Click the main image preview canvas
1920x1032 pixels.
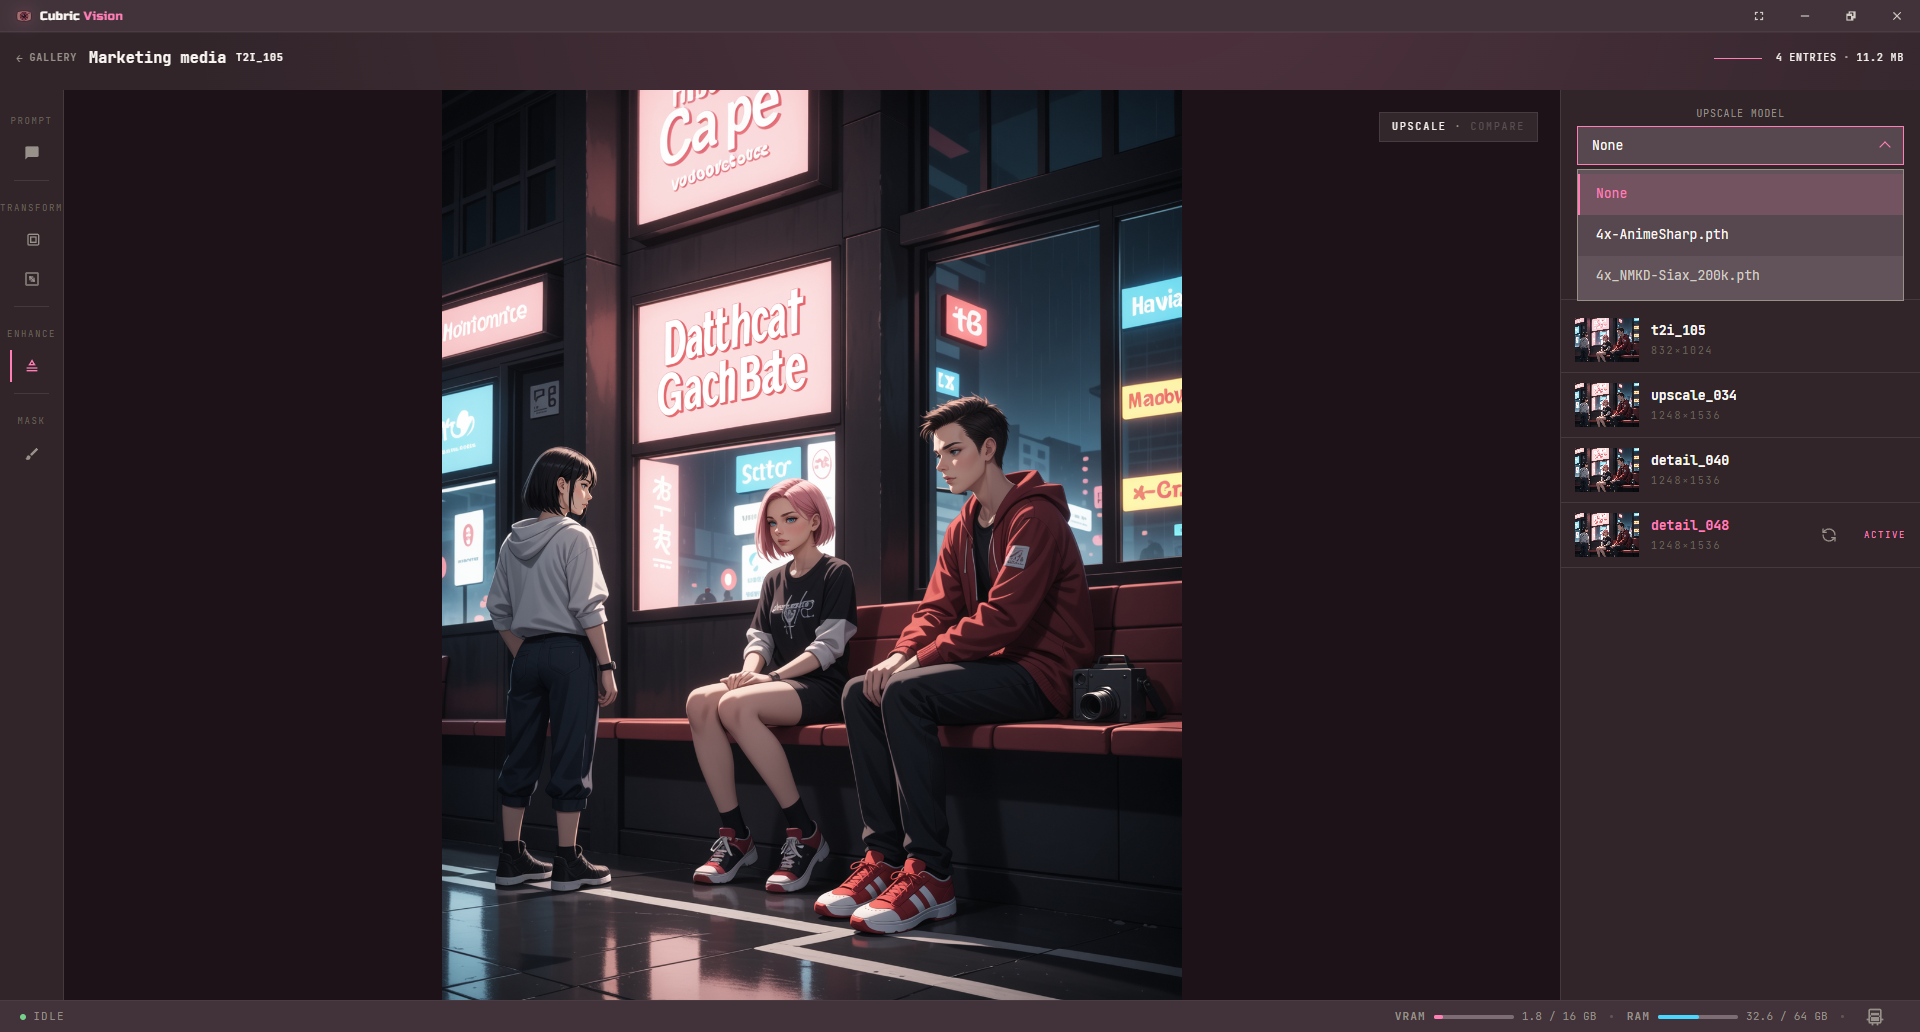pos(812,545)
